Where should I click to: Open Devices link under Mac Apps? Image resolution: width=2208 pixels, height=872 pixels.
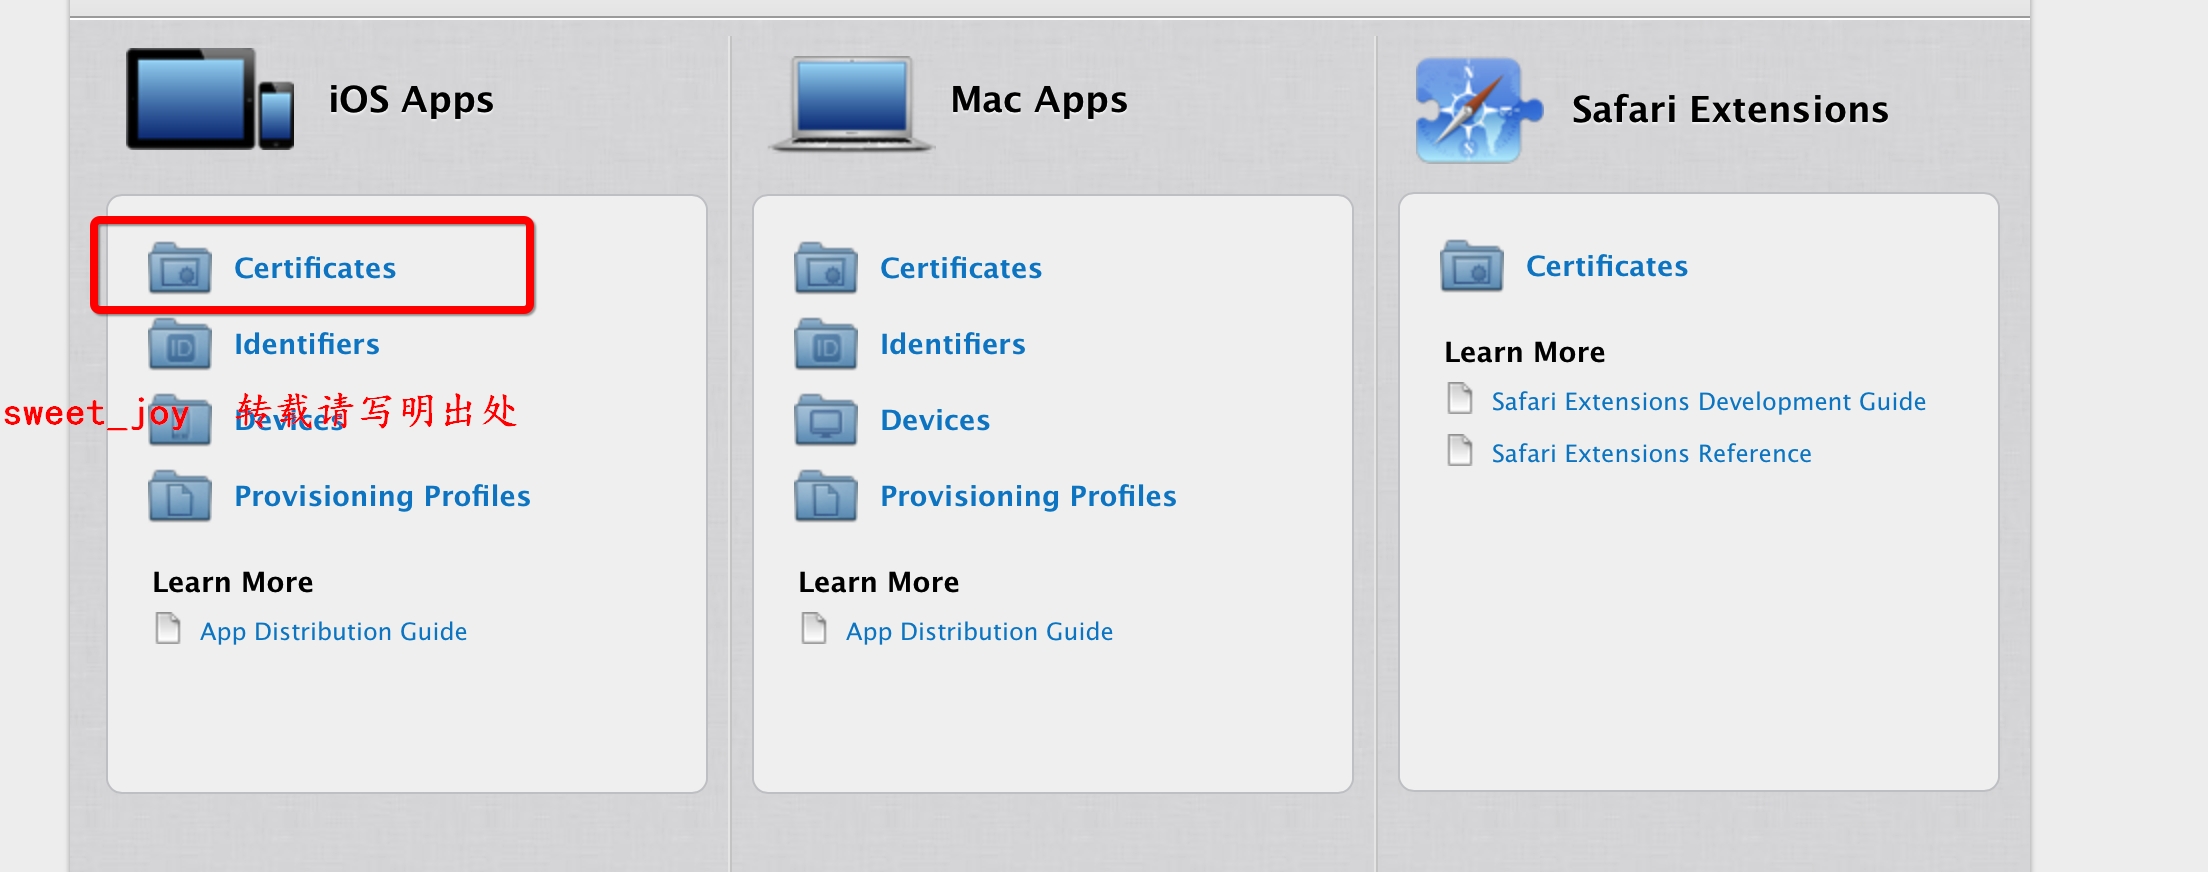coord(935,420)
